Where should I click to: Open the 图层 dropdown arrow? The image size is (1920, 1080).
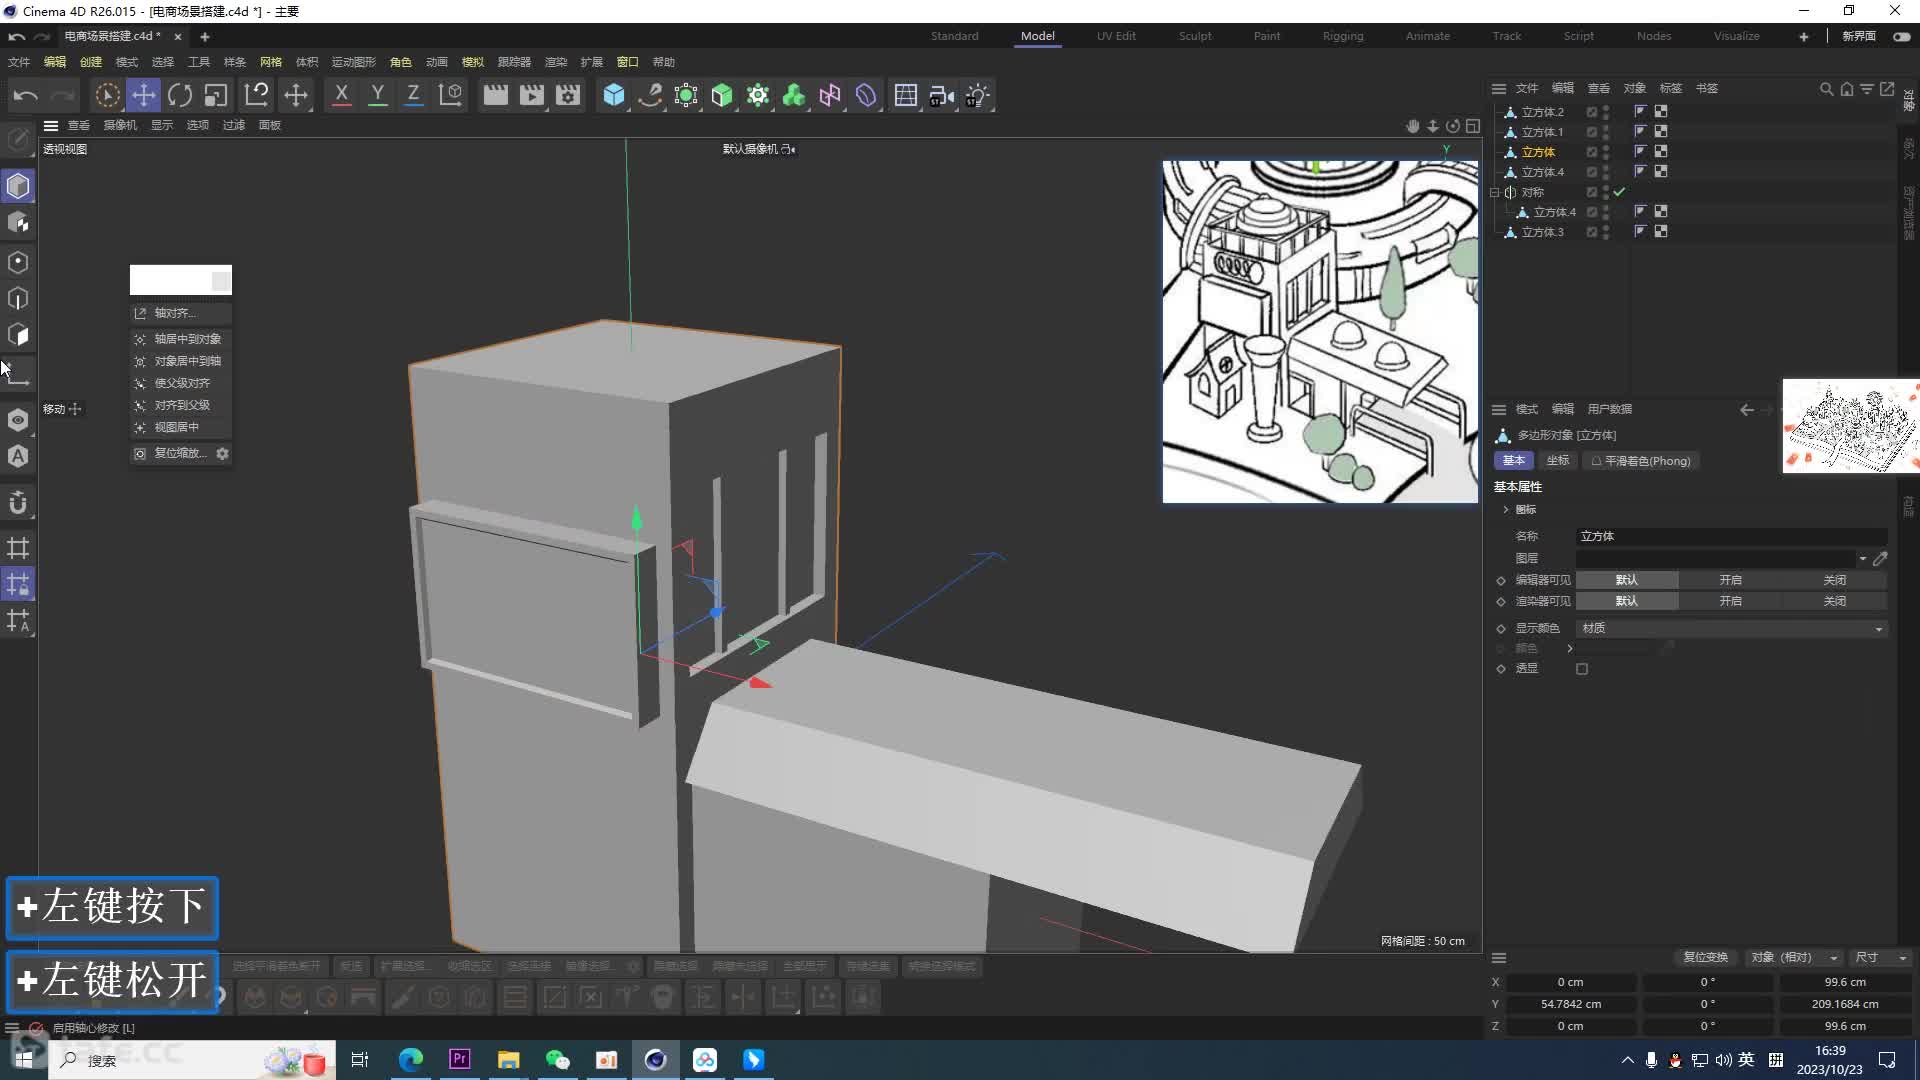click(x=1862, y=559)
